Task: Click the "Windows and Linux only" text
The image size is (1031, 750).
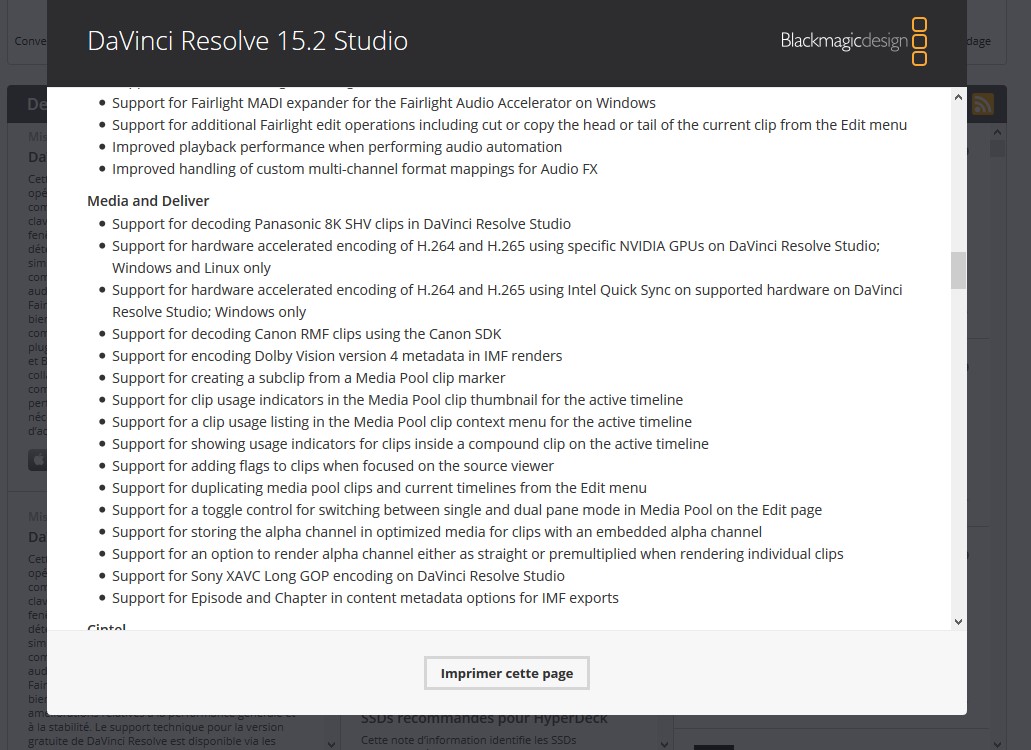Action: tap(191, 268)
